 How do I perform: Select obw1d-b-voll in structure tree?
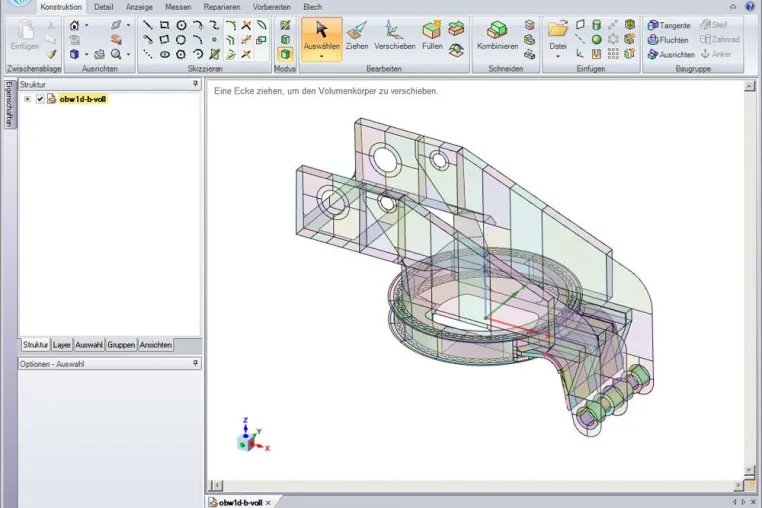[x=82, y=99]
